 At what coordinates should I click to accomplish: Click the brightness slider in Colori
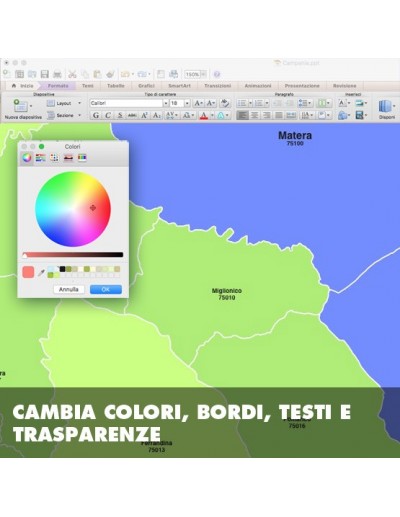73,255
